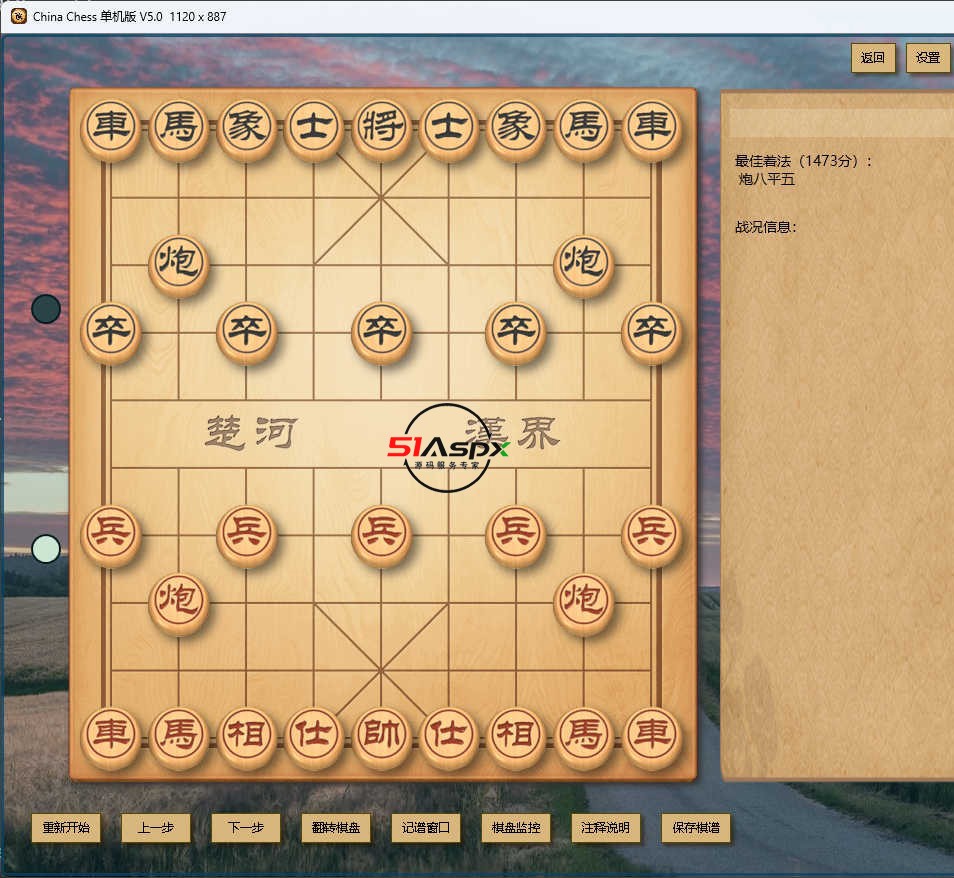
Task: Click the 战况信息 label
Action: click(765, 227)
